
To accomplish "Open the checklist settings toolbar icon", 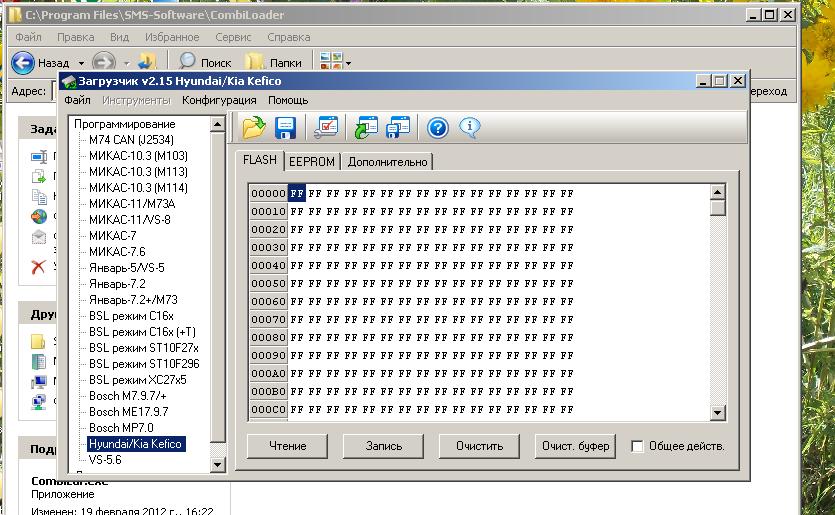I will [326, 128].
